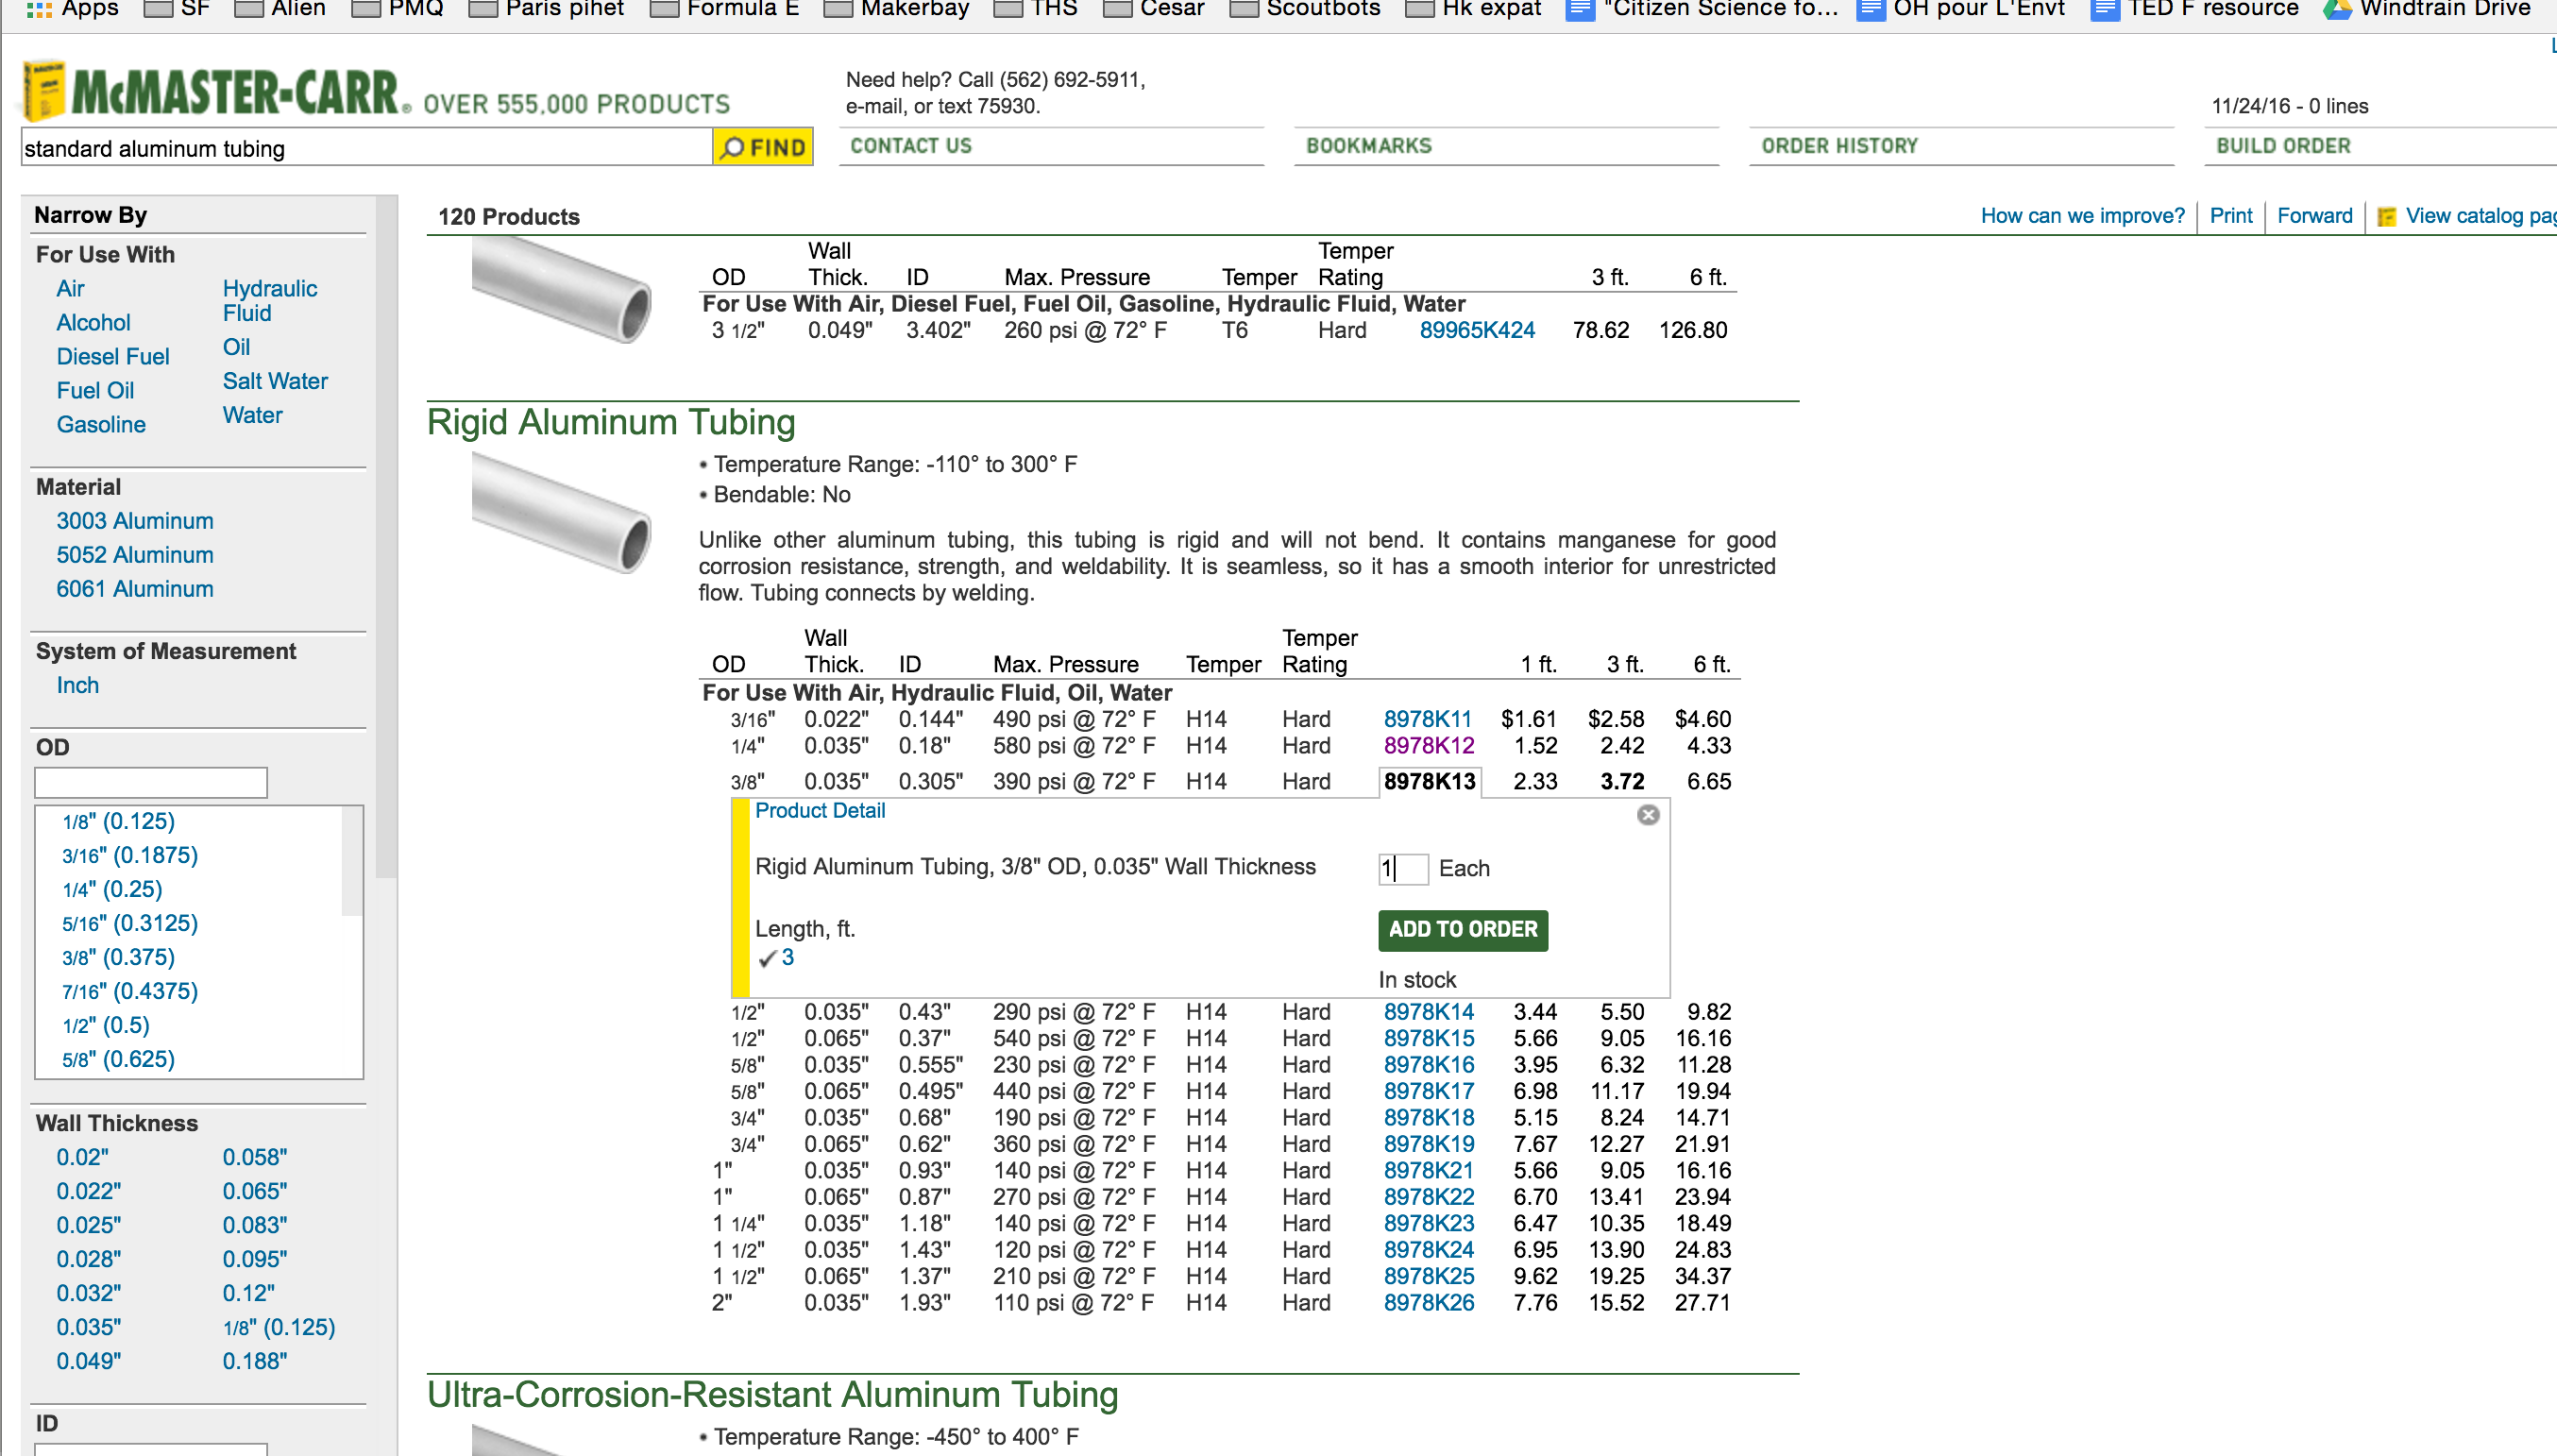Click the Forward link
2557x1456 pixels.
(2314, 216)
